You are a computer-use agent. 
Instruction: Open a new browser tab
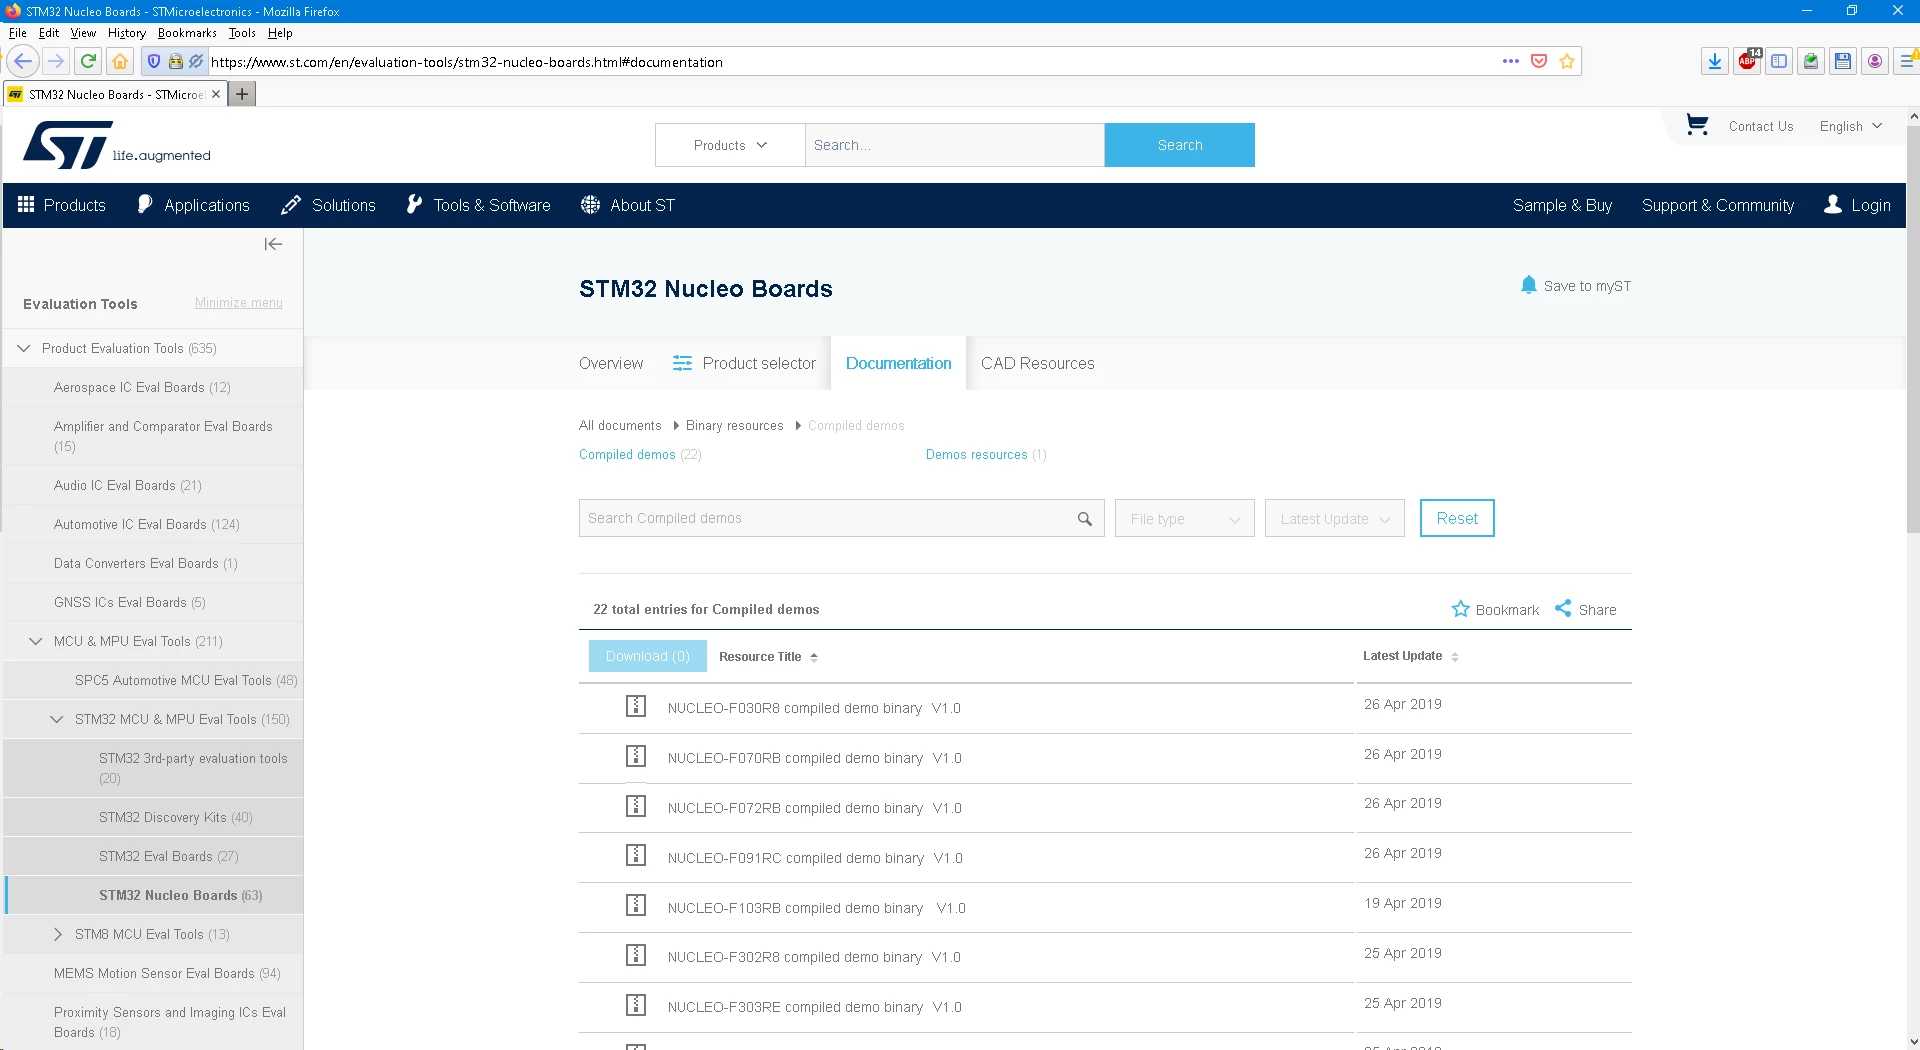[242, 94]
